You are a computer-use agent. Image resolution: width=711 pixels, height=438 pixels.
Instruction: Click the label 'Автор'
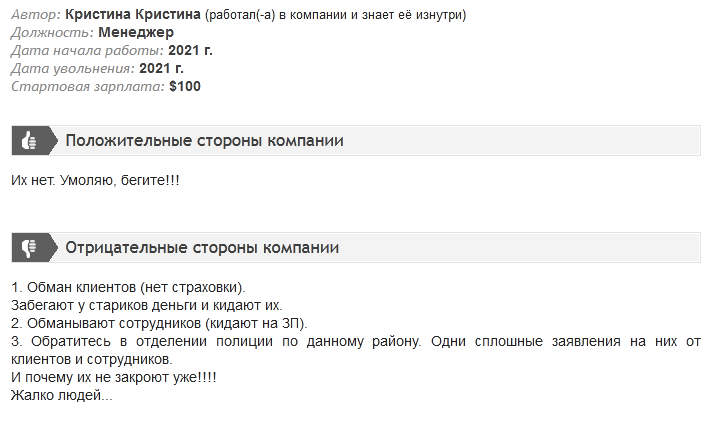[x=35, y=15]
